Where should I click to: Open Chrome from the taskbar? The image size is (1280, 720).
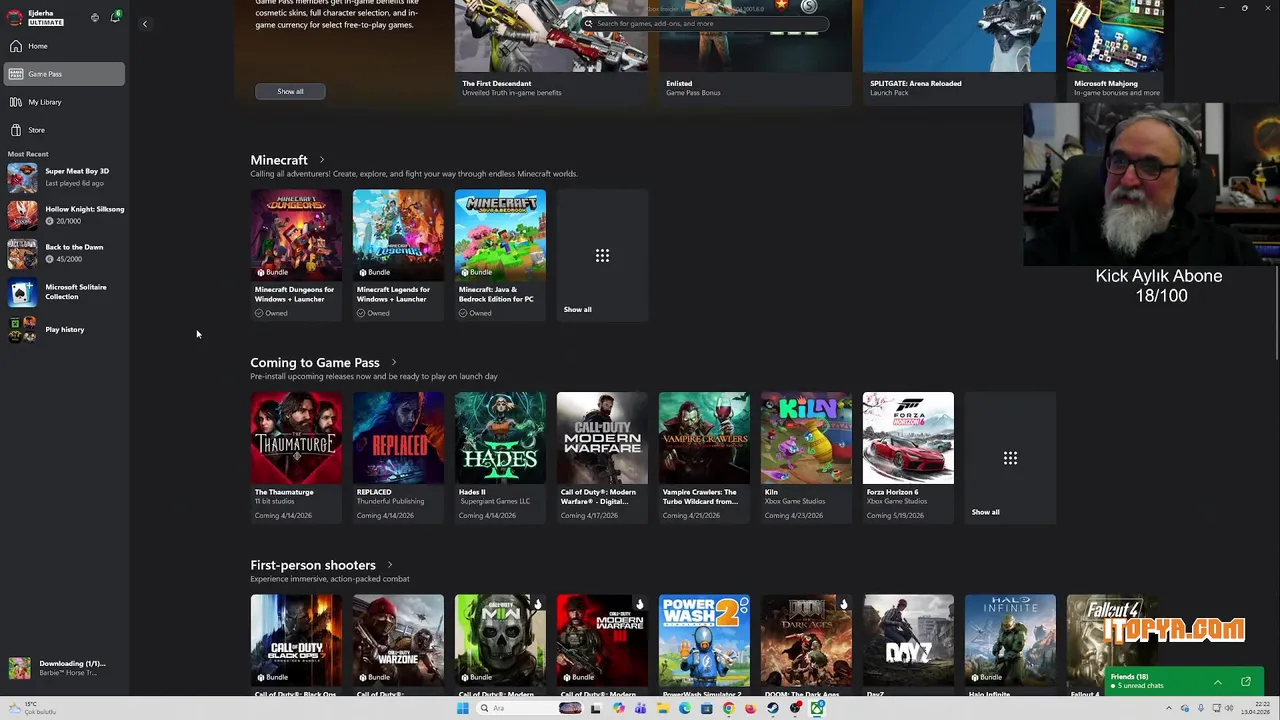click(728, 709)
